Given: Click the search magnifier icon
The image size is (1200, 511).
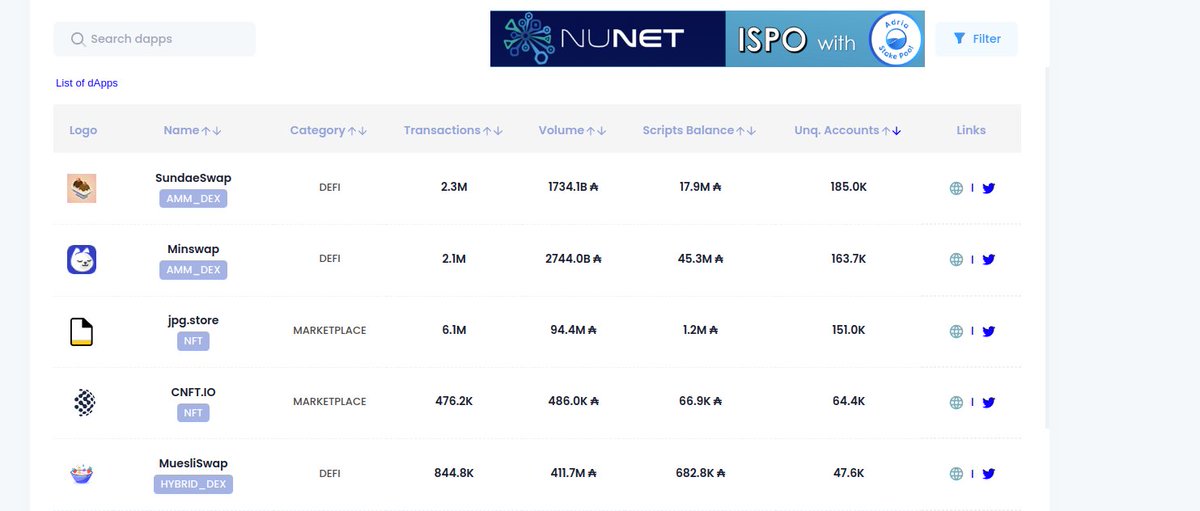Looking at the screenshot, I should [78, 39].
